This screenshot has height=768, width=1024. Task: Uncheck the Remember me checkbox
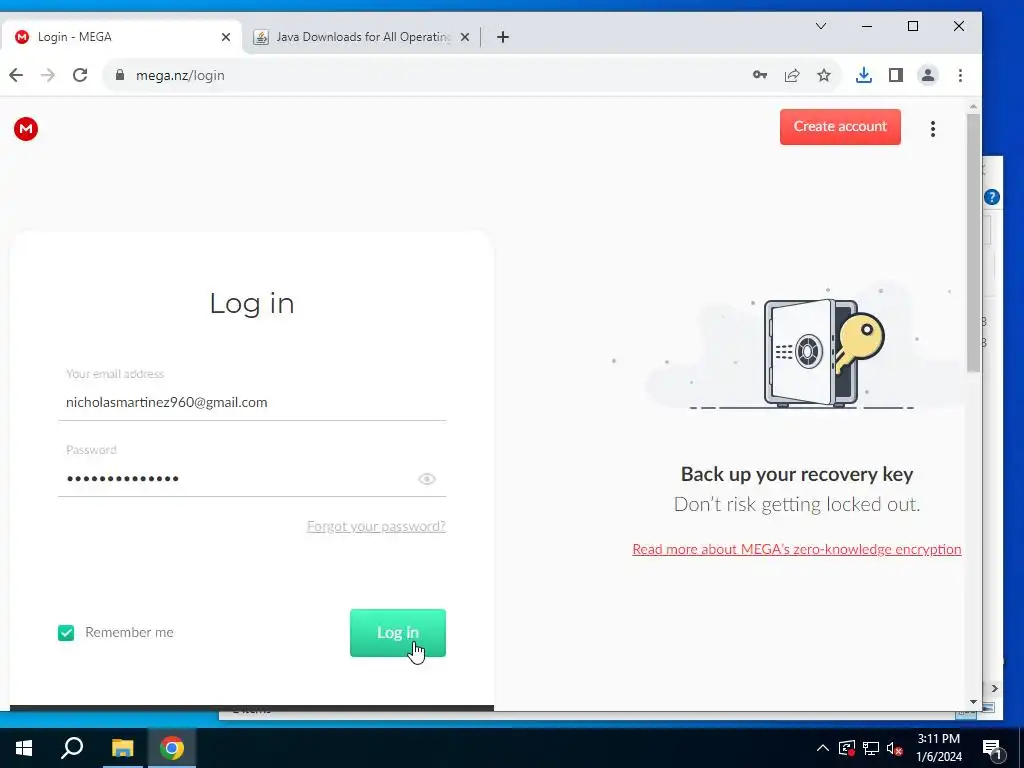pos(66,632)
